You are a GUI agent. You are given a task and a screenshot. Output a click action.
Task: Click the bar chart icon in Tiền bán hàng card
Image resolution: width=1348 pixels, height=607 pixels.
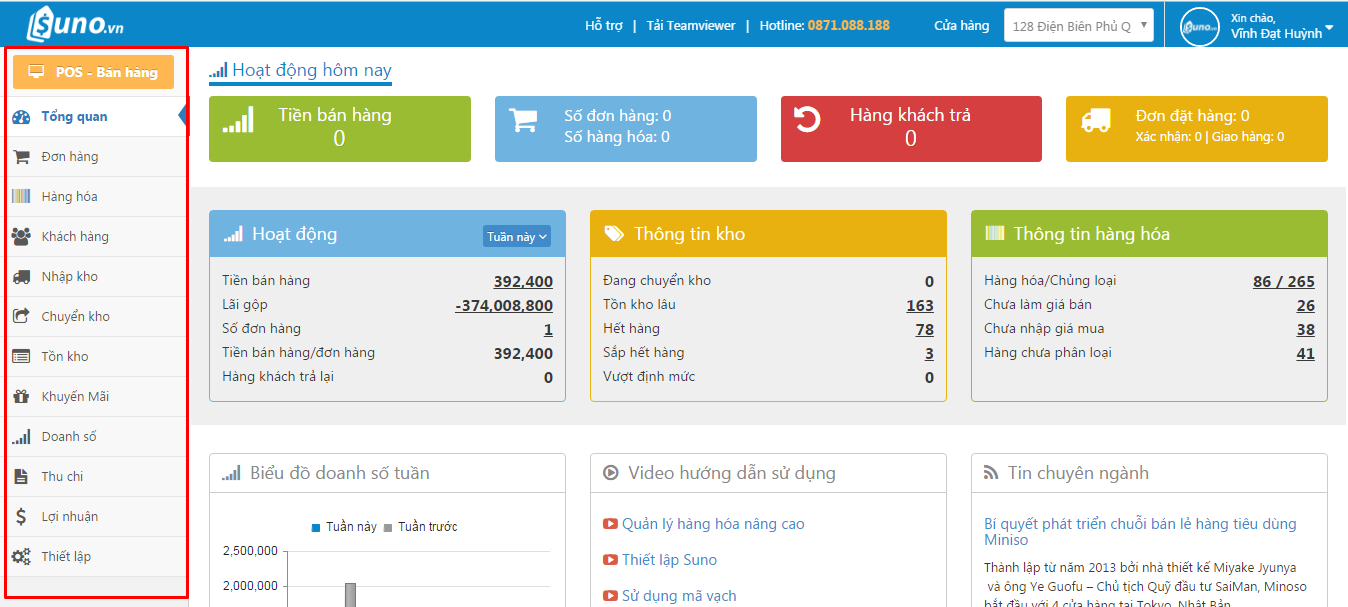(237, 120)
